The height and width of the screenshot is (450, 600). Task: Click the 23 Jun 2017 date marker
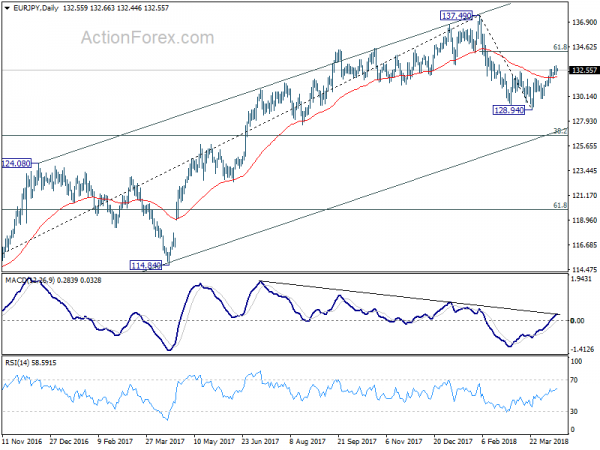pyautogui.click(x=260, y=441)
